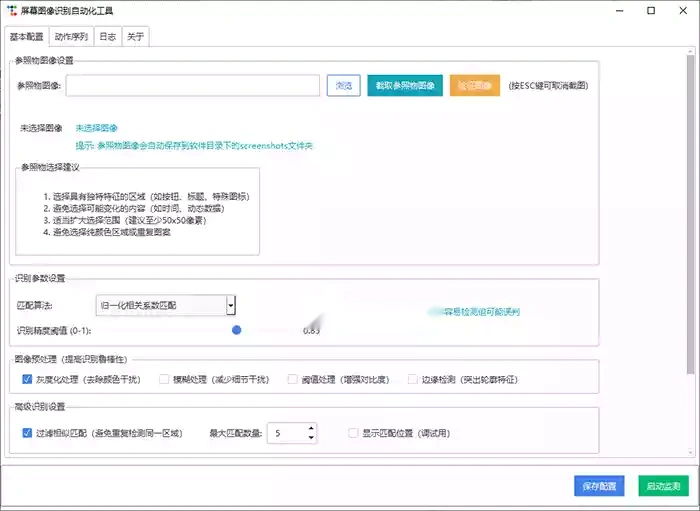Check the 显示匹配位置 checkbox
This screenshot has width=700, height=511.
[352, 433]
